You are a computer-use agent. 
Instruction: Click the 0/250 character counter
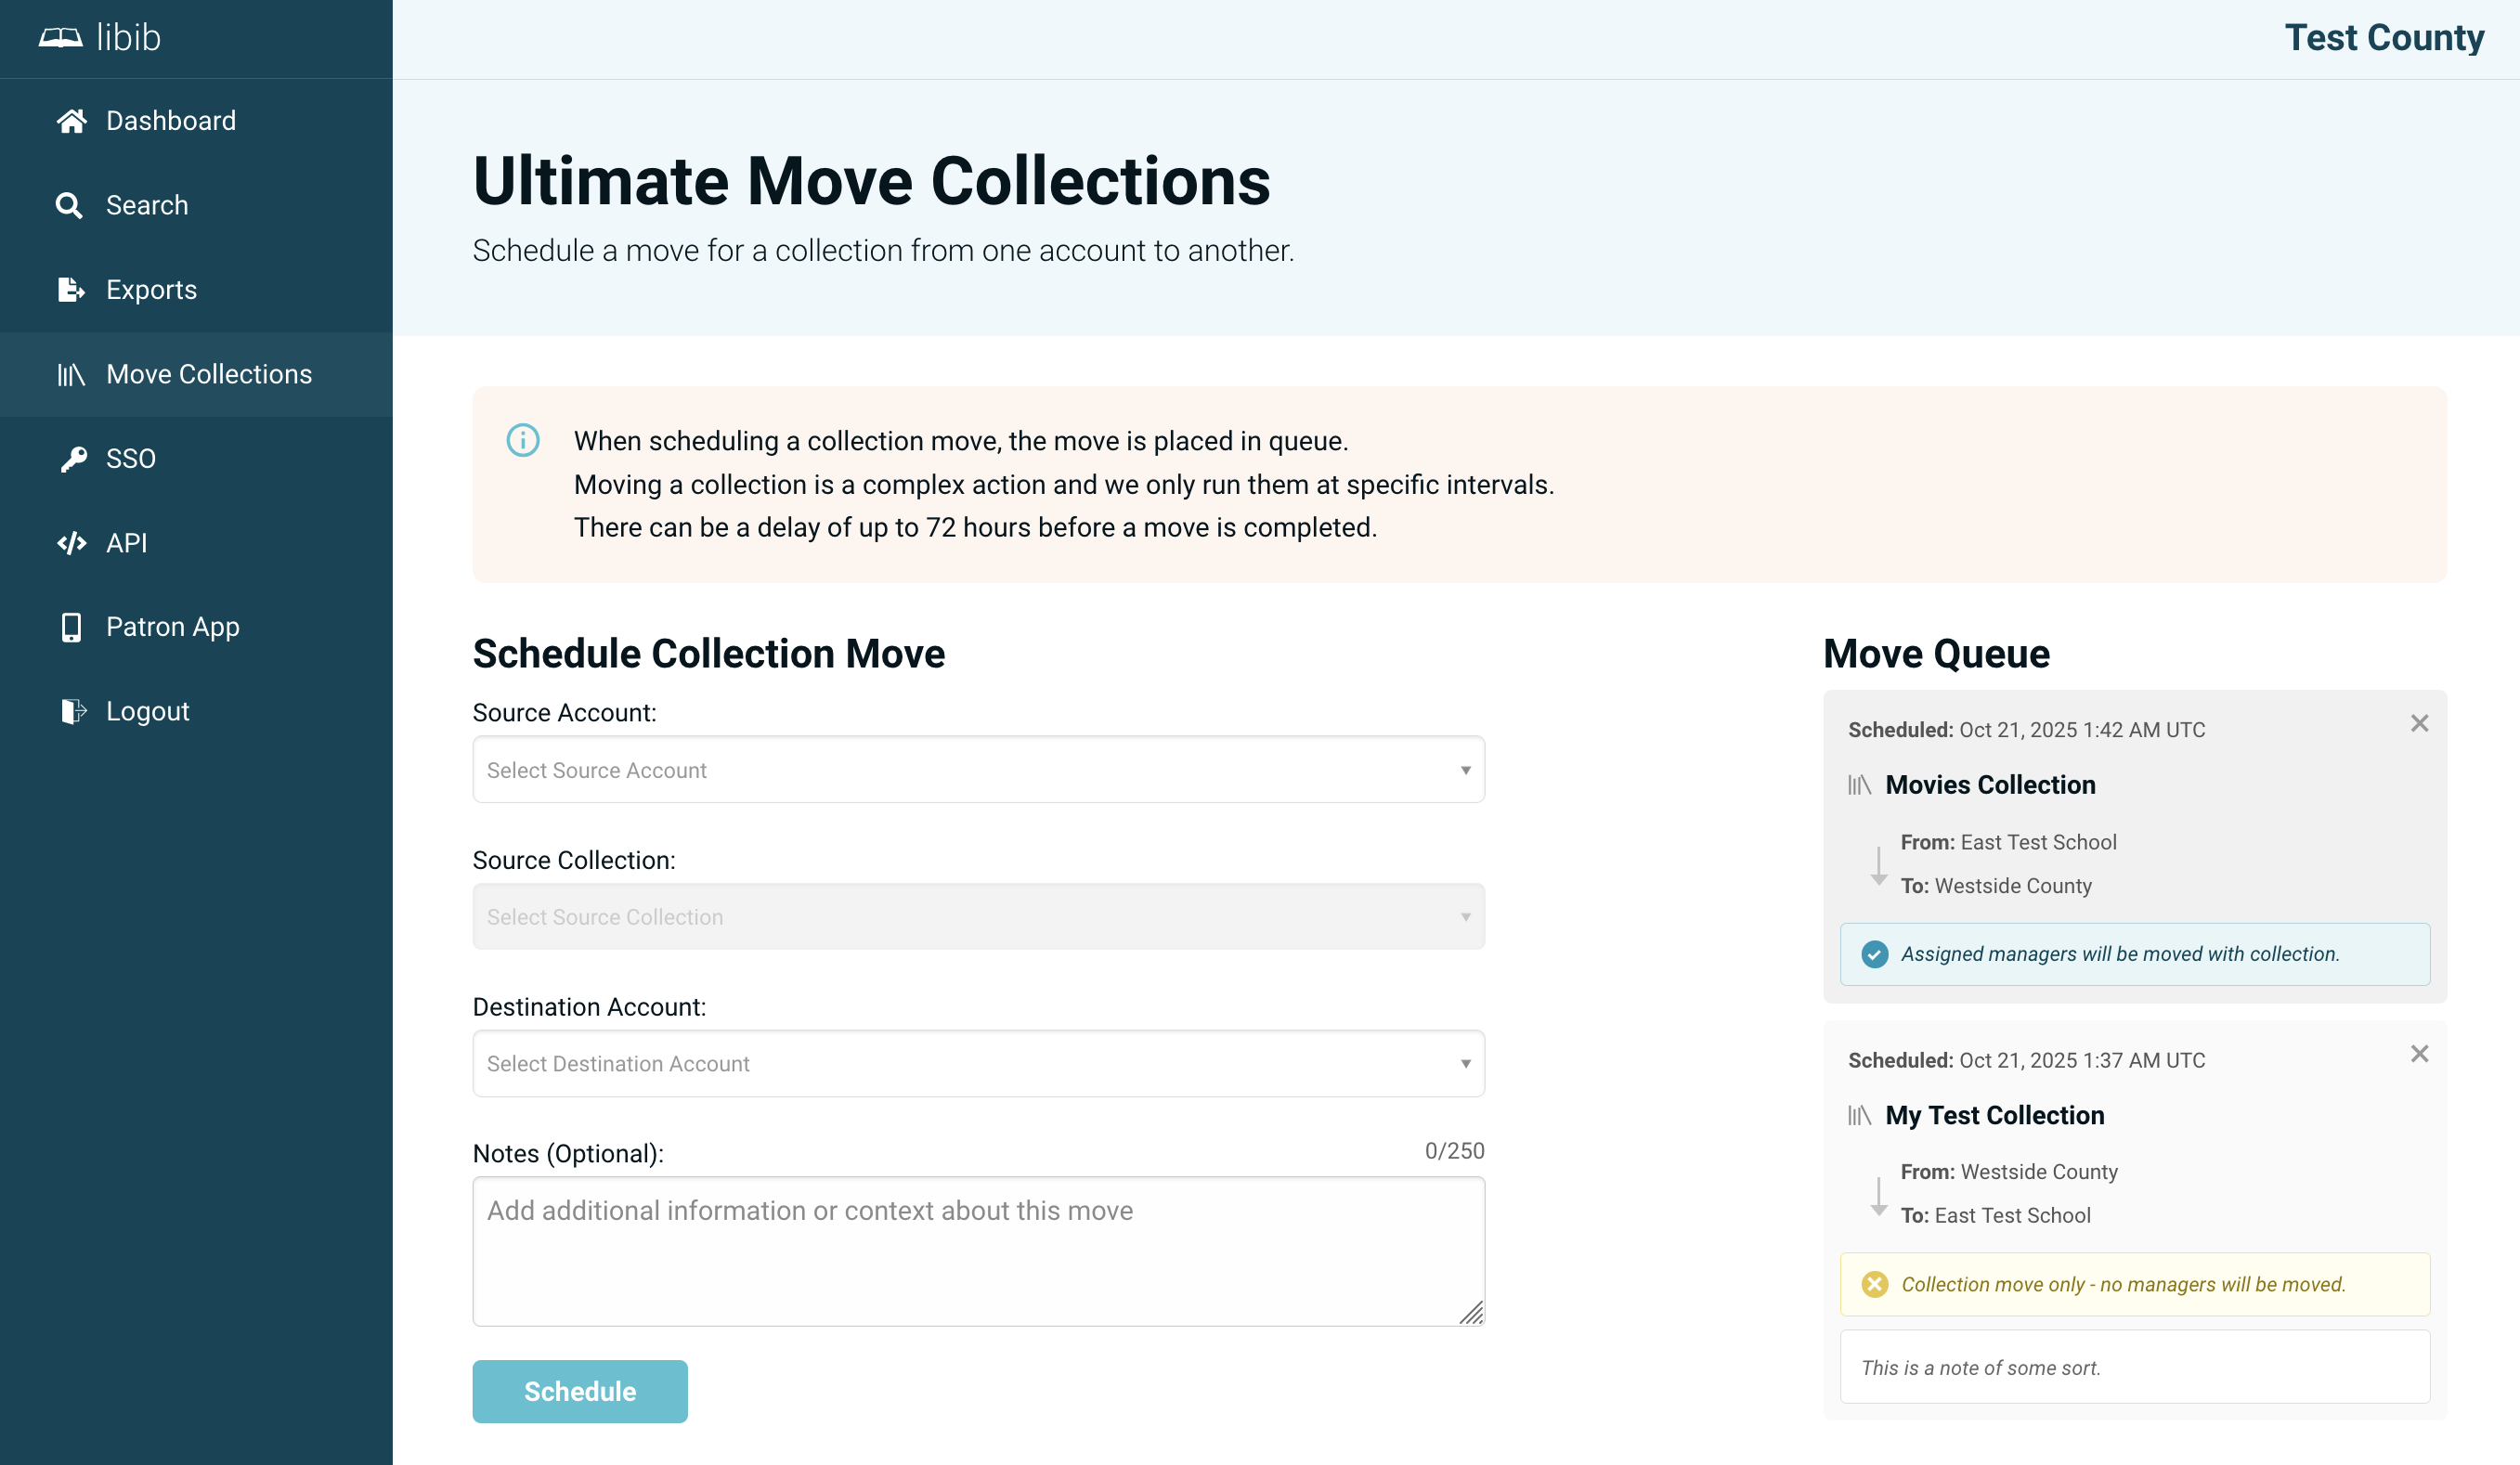click(1454, 1151)
